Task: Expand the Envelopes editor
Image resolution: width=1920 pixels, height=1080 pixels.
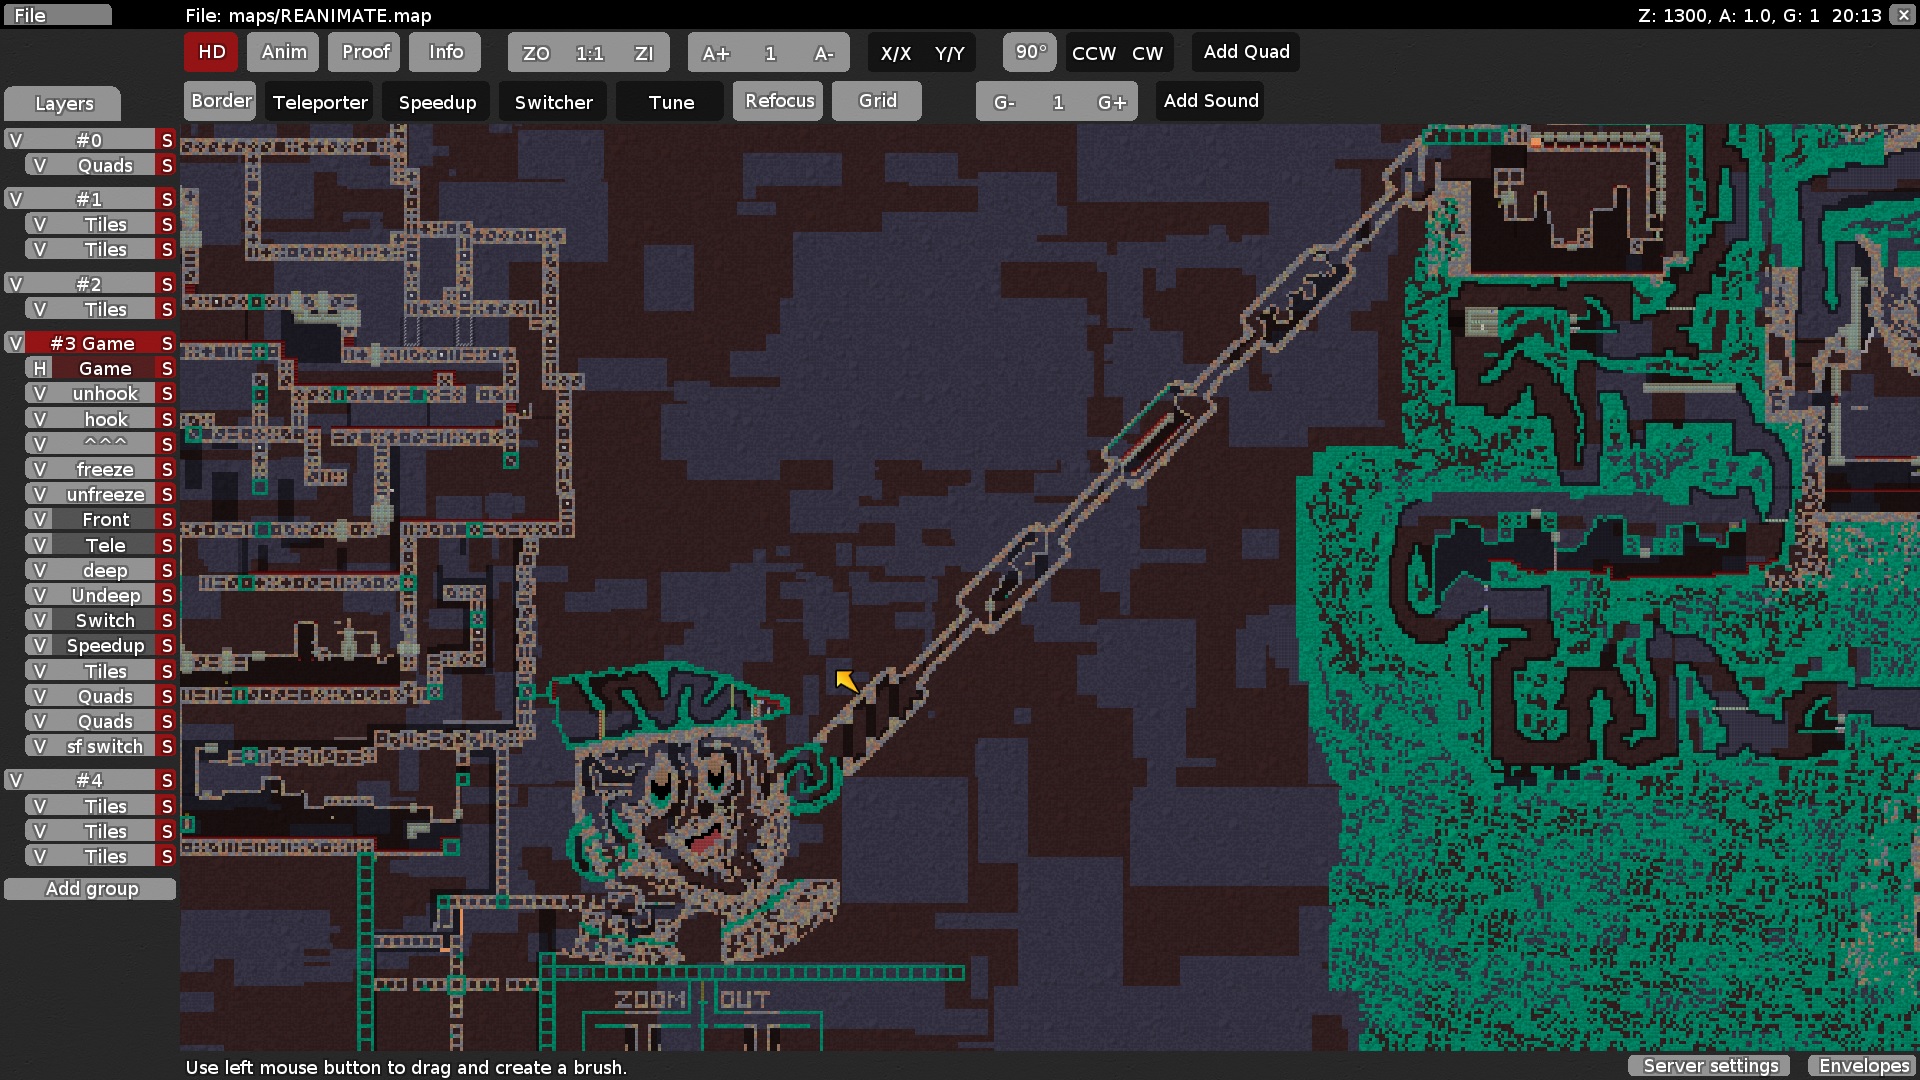Action: pyautogui.click(x=1863, y=1066)
